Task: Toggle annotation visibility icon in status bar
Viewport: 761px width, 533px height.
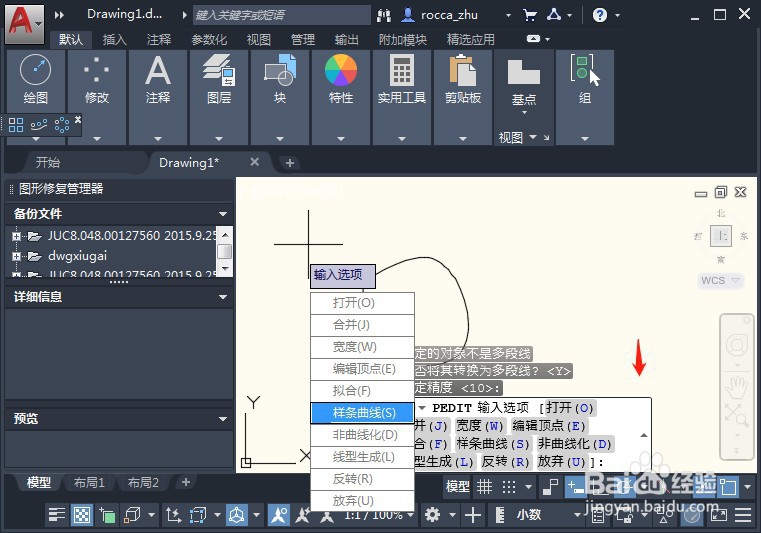Action: coord(279,515)
